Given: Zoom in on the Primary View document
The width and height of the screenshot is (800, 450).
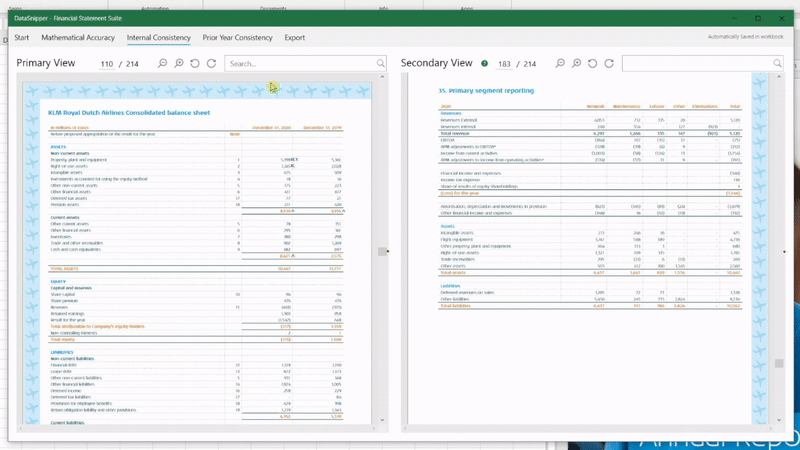Looking at the screenshot, I should click(179, 64).
